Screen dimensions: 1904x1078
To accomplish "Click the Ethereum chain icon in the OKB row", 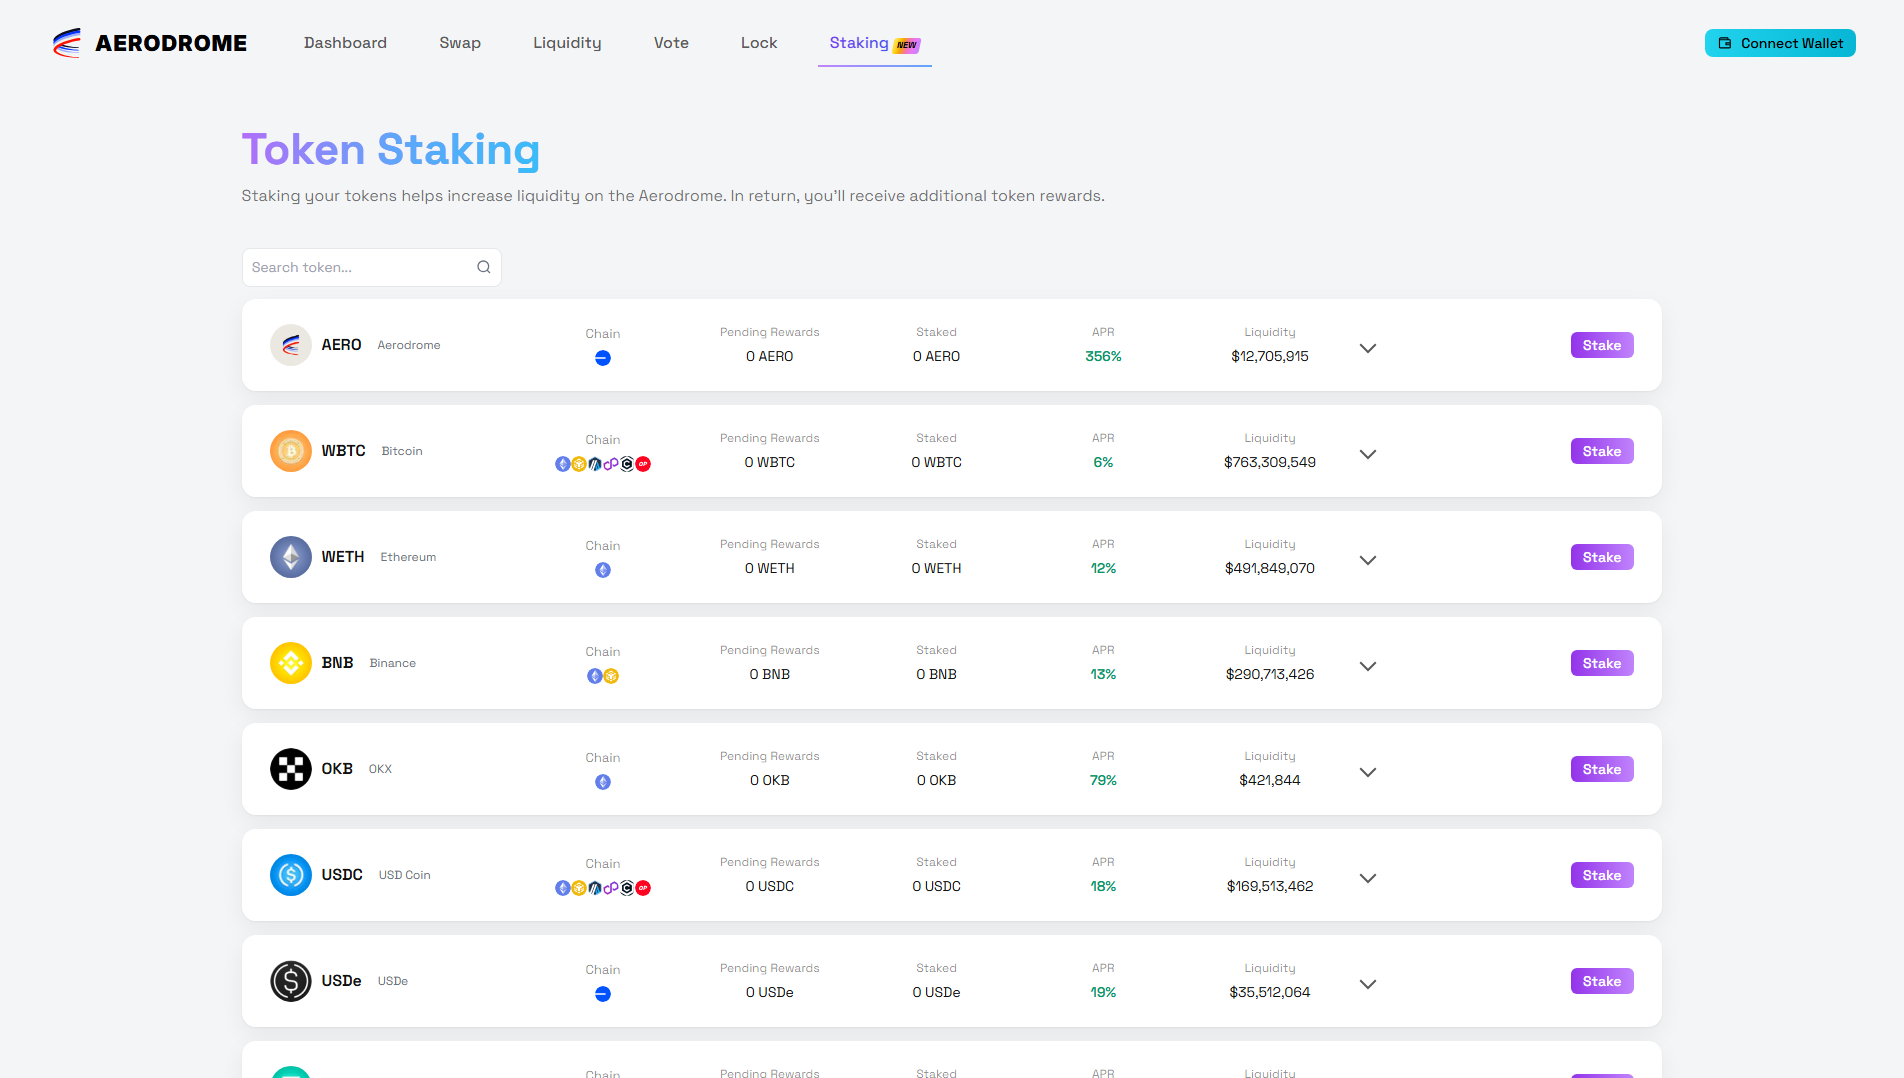I will coord(603,782).
